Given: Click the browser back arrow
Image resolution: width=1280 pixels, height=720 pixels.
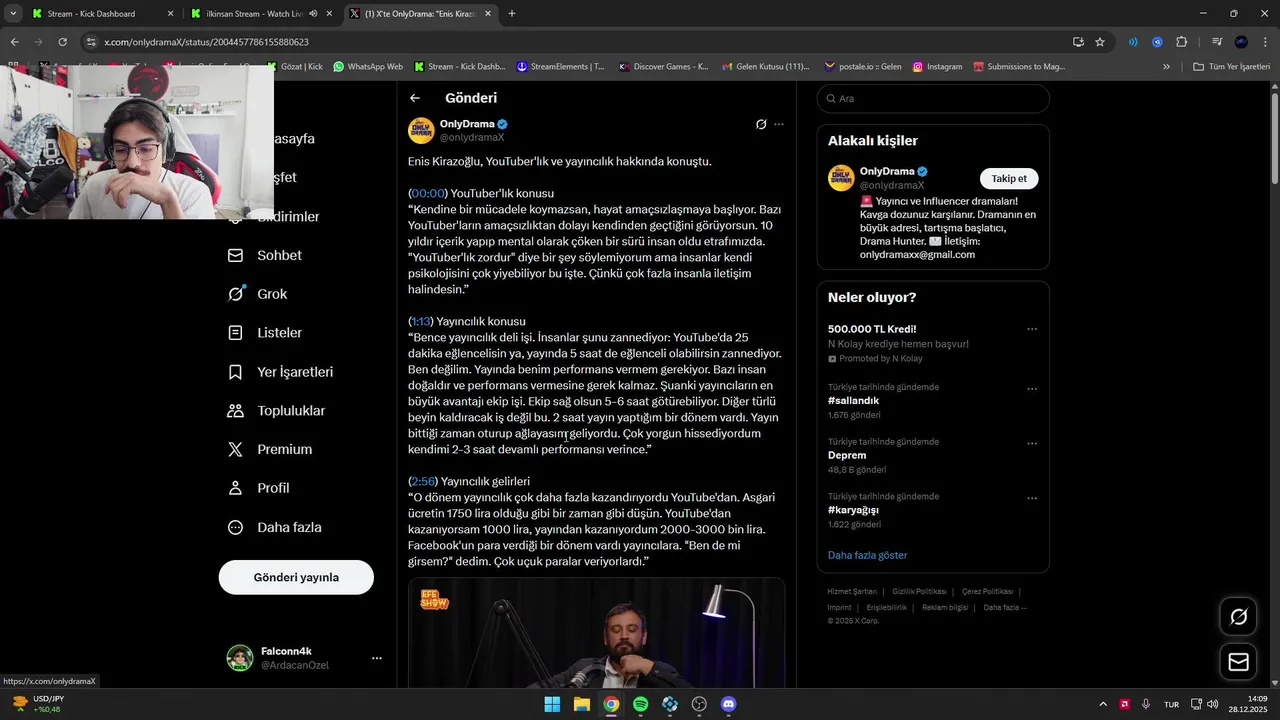Looking at the screenshot, I should click(x=14, y=42).
